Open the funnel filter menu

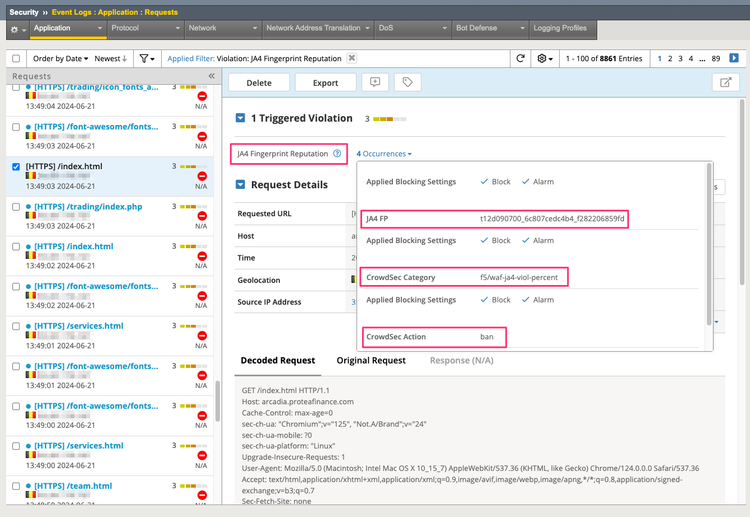click(x=147, y=59)
